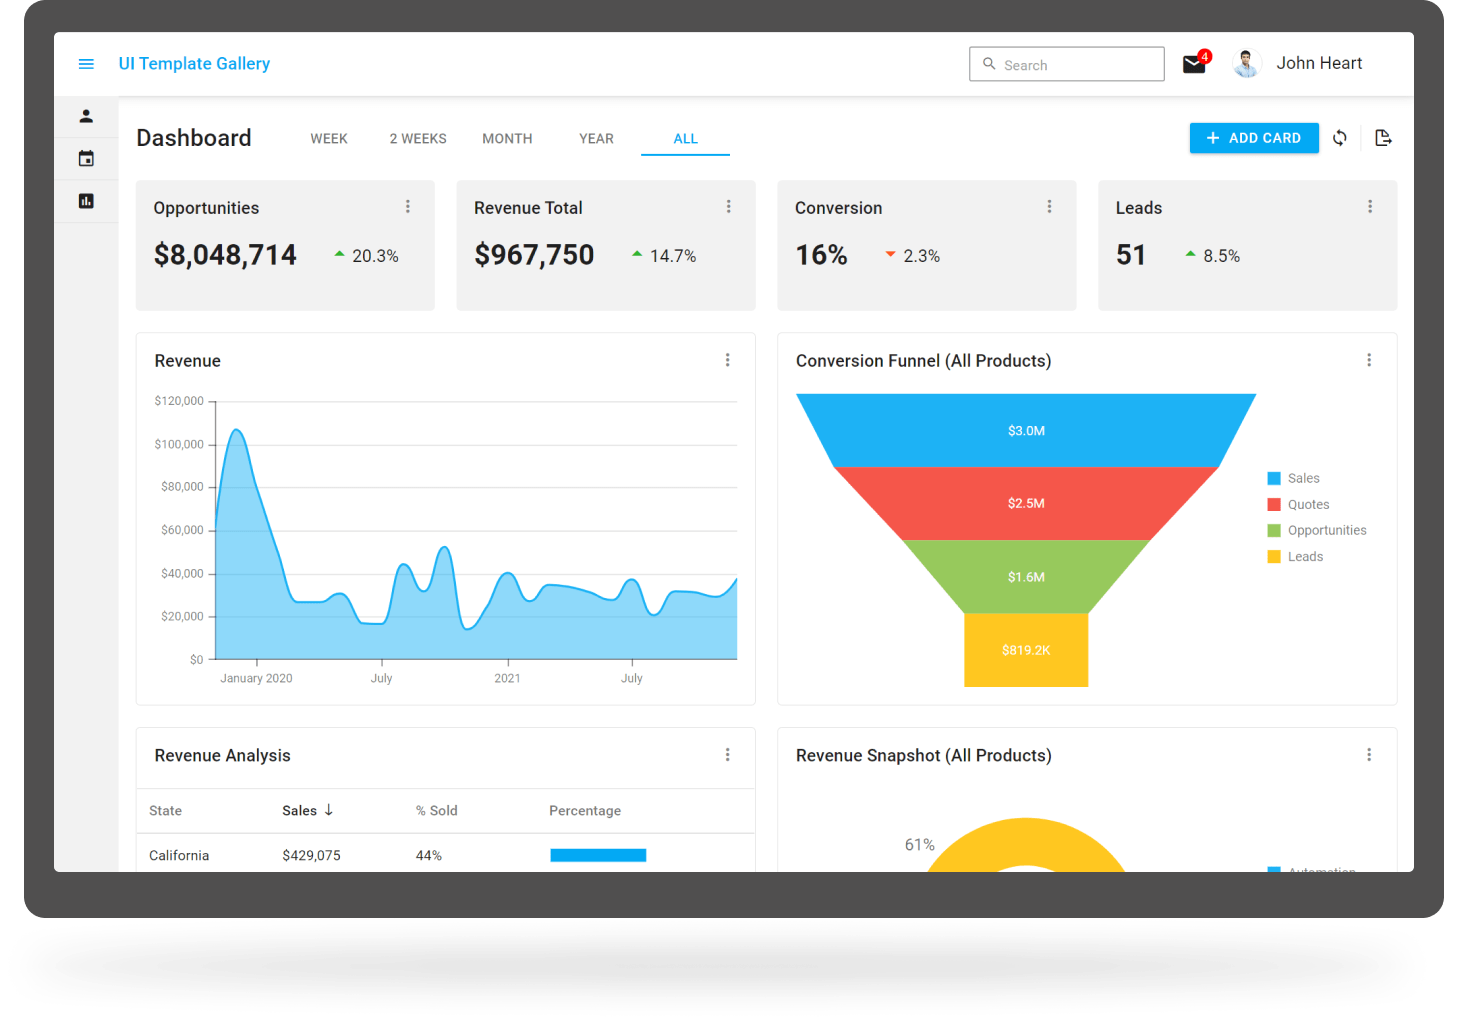
Task: Click the red notification badge on mail
Action: tap(1205, 56)
